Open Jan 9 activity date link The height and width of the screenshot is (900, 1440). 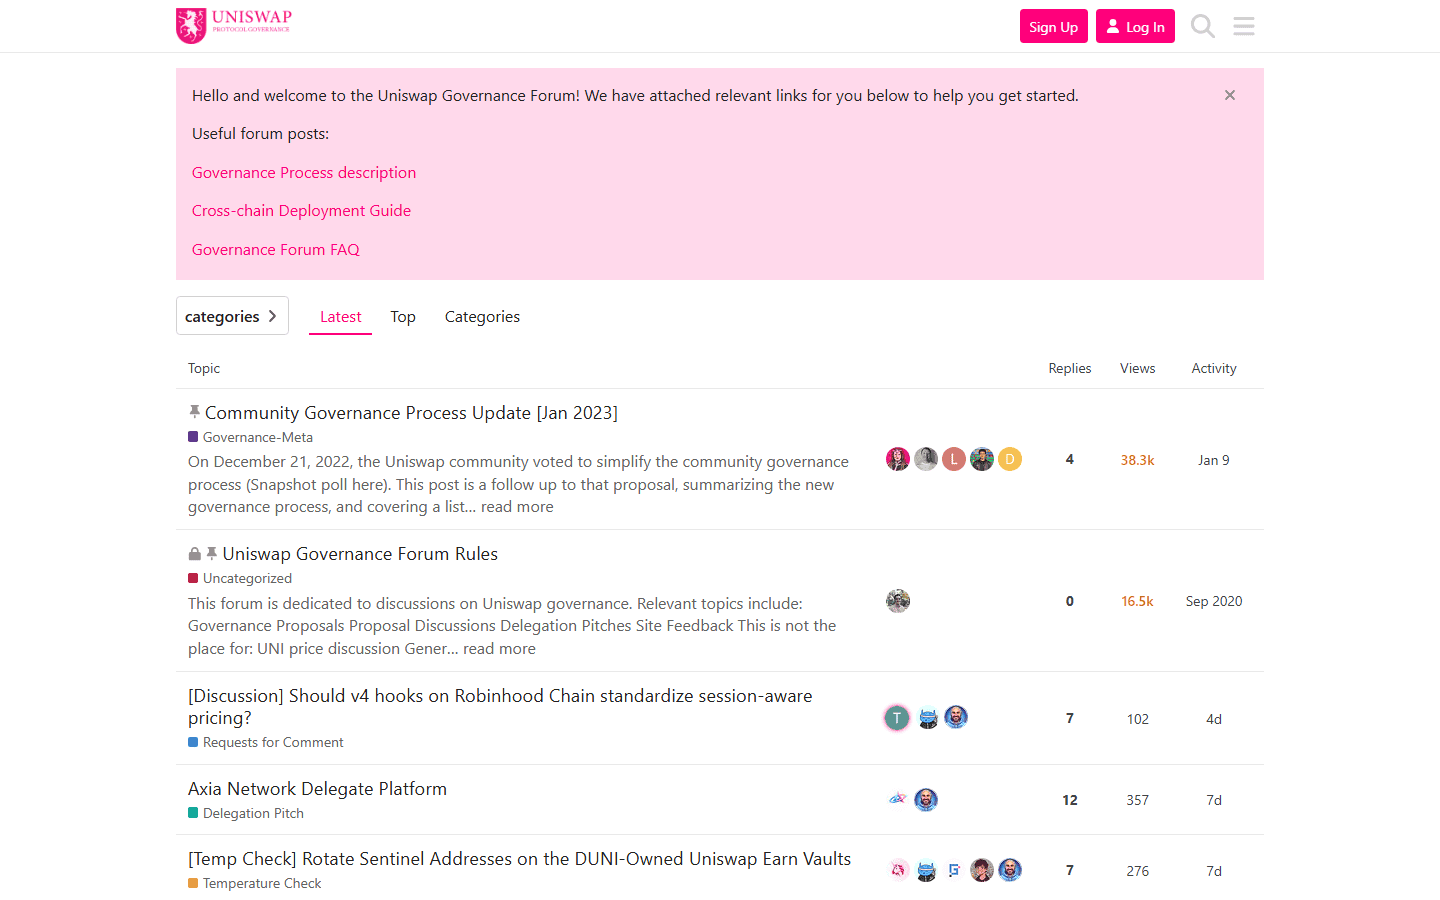tap(1214, 460)
